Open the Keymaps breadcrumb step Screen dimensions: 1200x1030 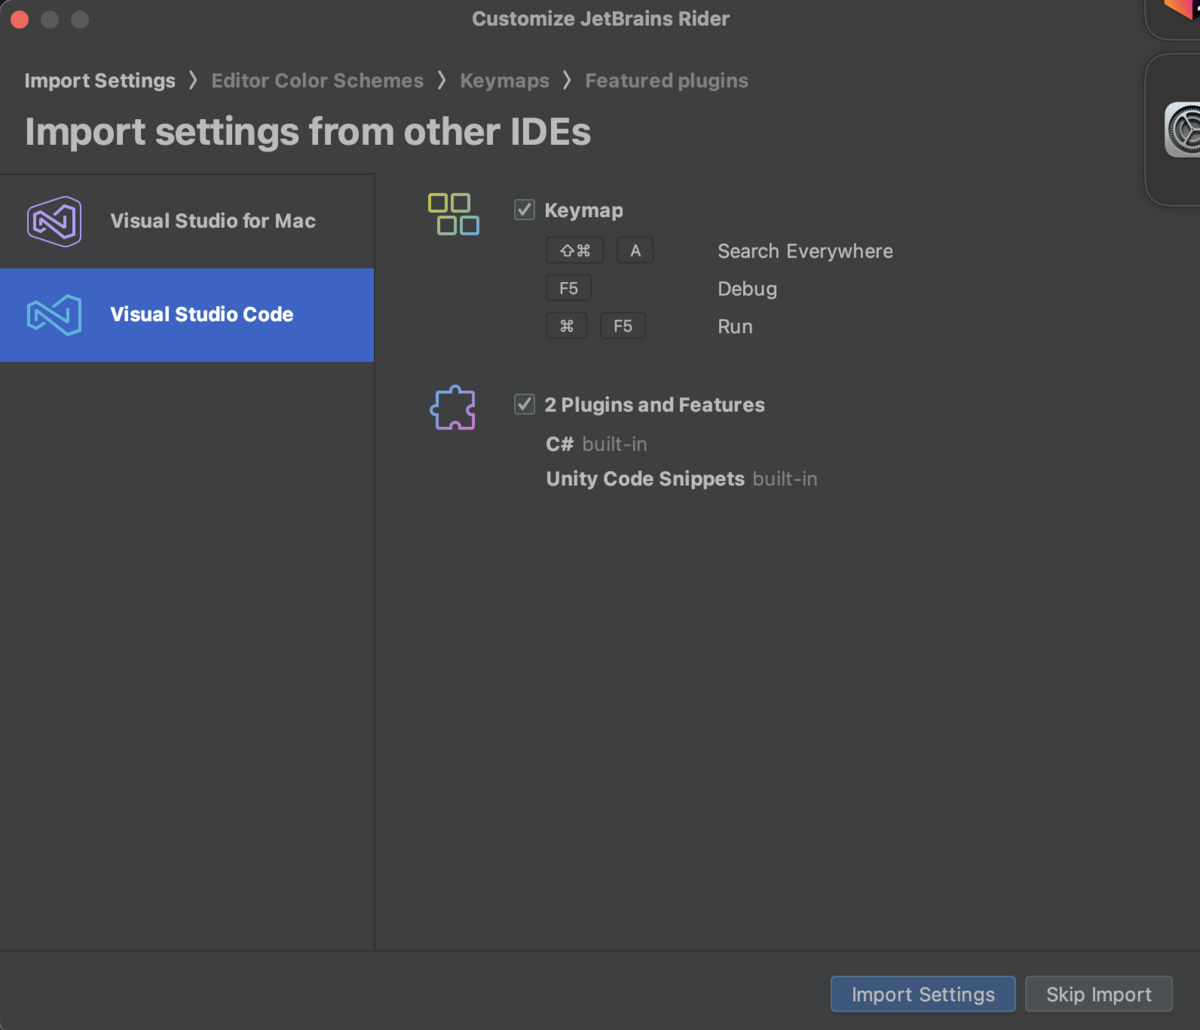504,80
